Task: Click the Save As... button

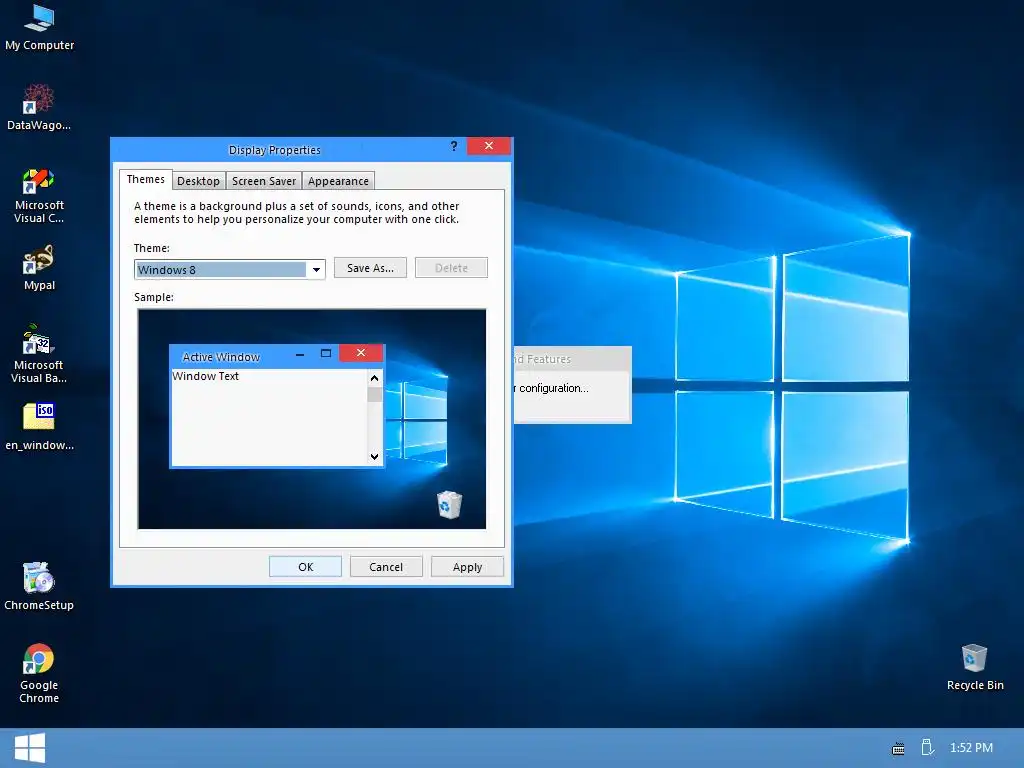Action: tap(370, 268)
